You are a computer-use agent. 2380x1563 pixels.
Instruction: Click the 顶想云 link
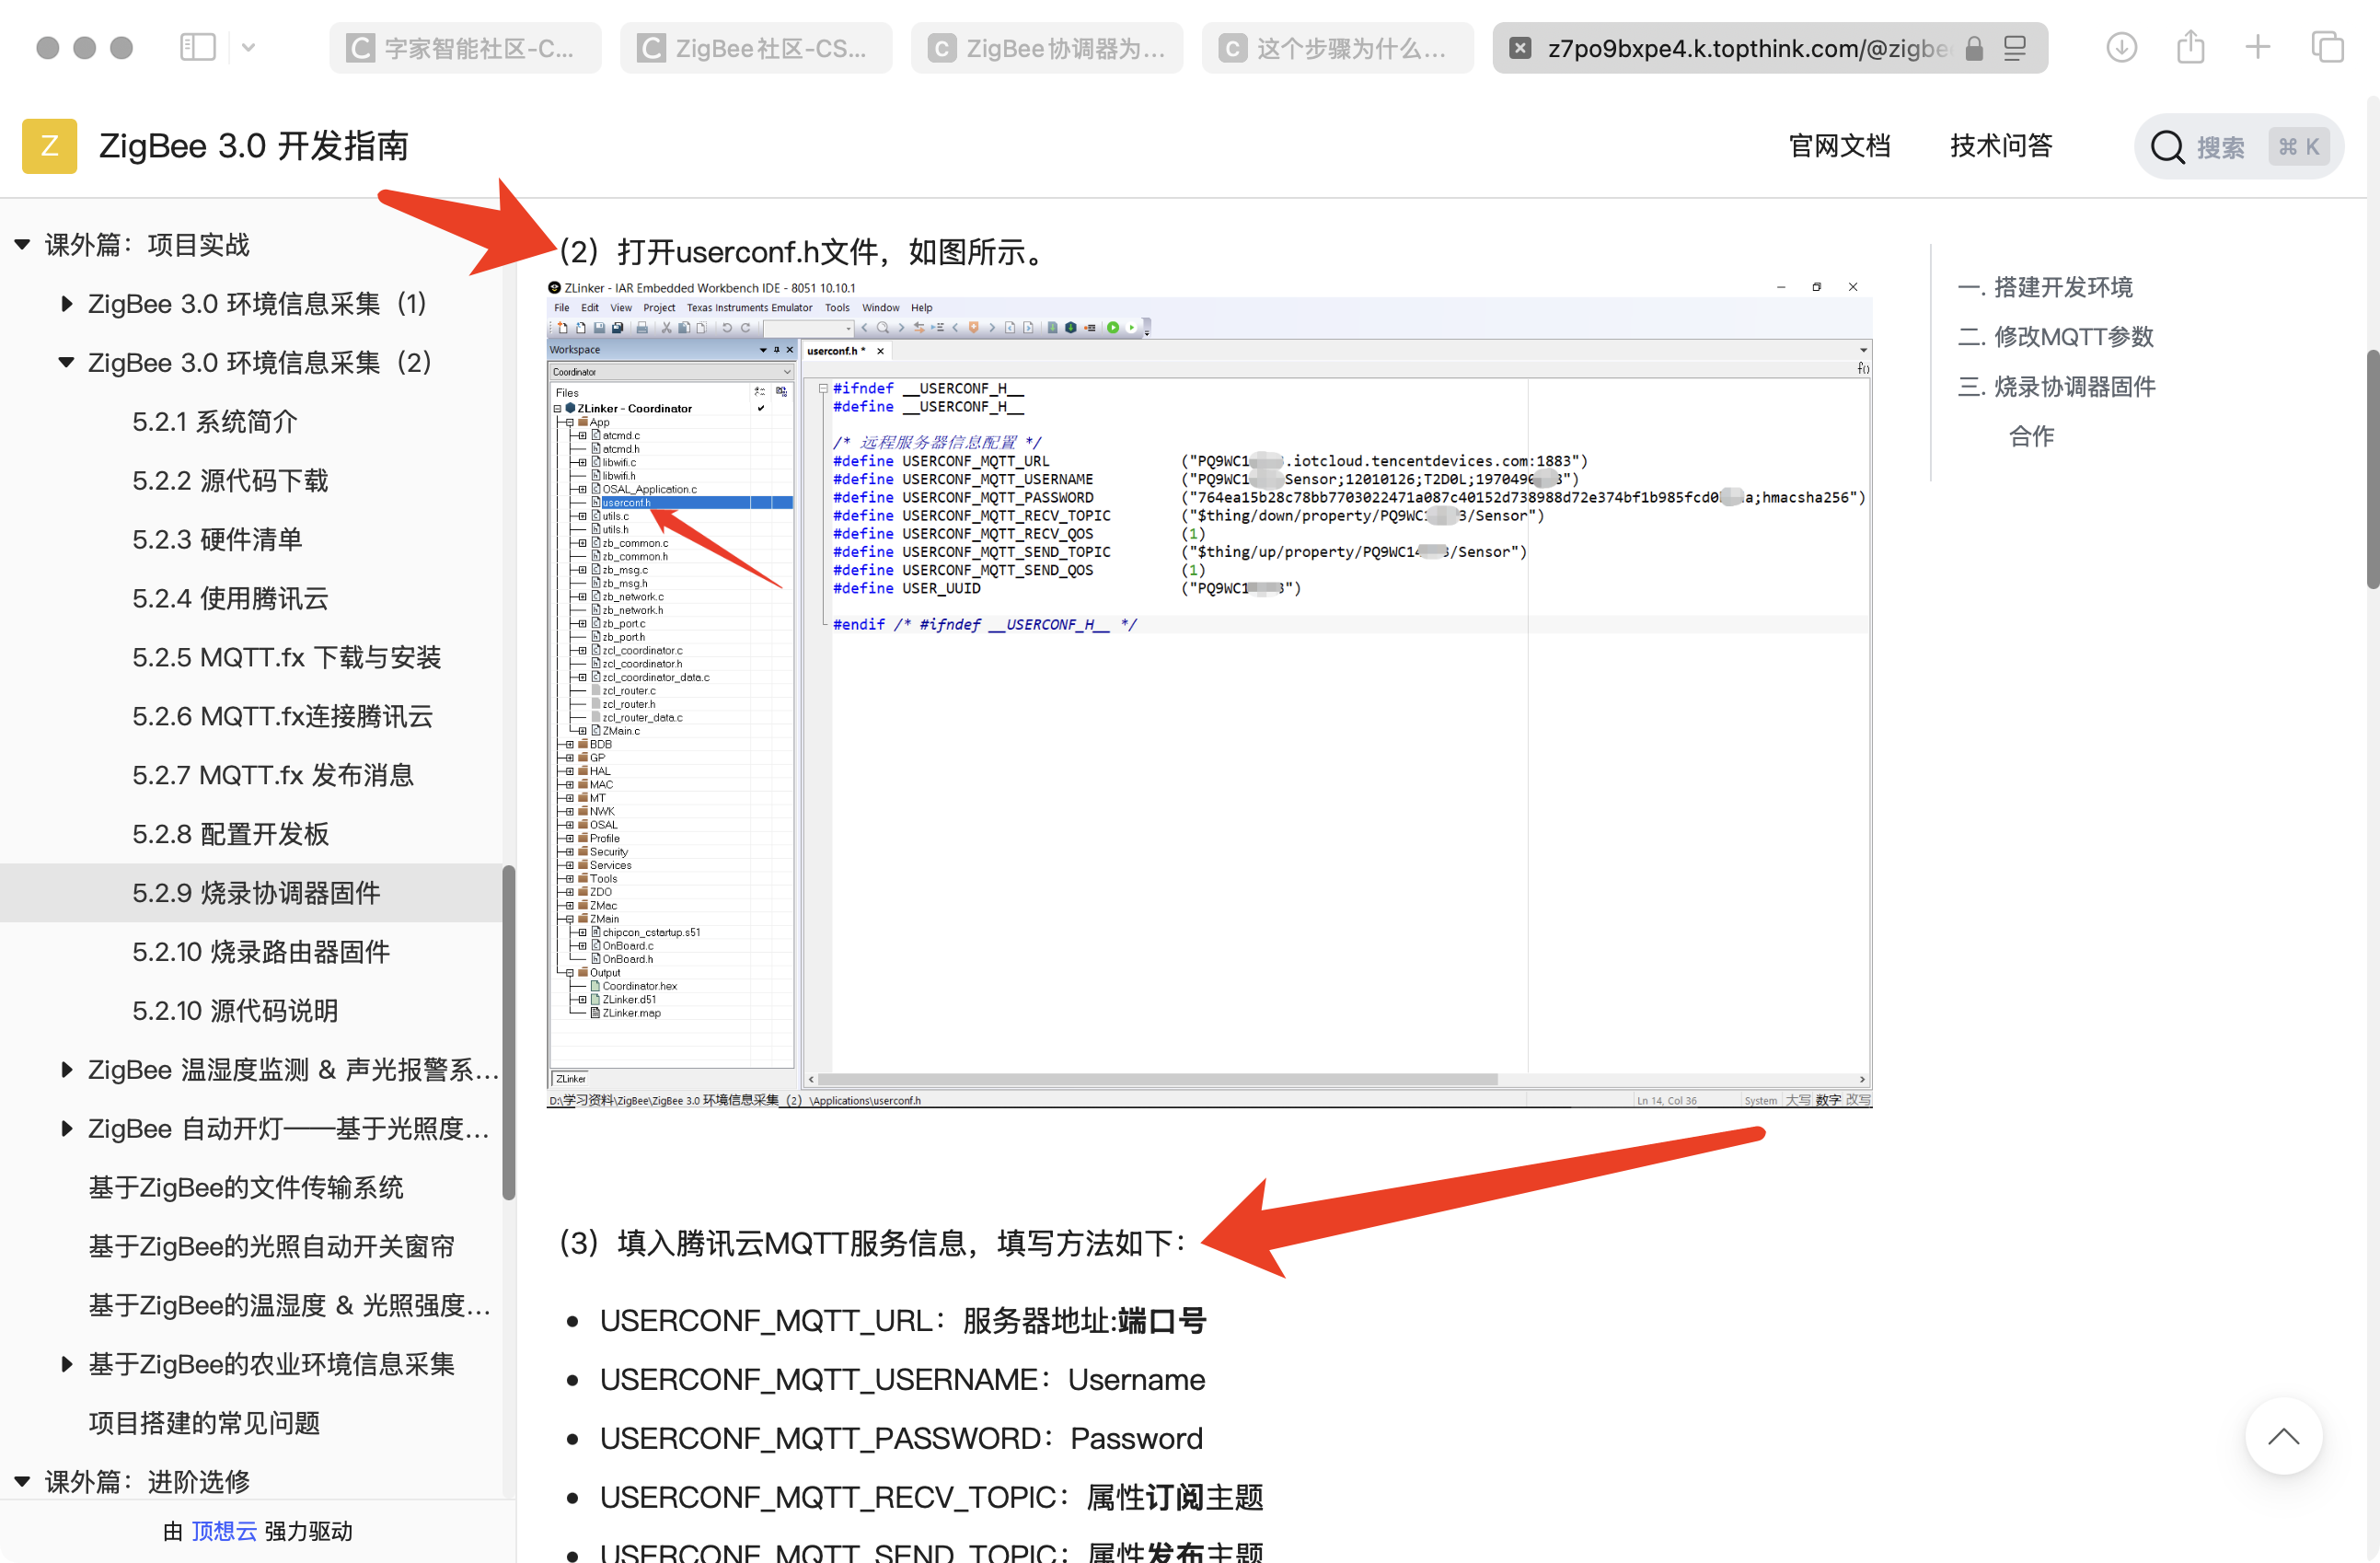pyautogui.click(x=224, y=1531)
